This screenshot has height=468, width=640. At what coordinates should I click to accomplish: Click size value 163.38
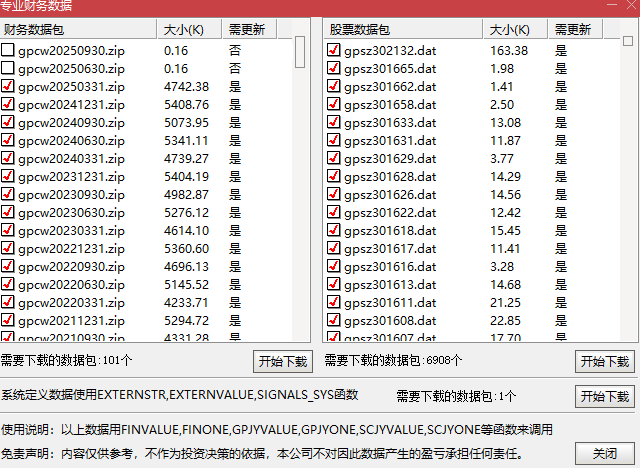(x=509, y=51)
